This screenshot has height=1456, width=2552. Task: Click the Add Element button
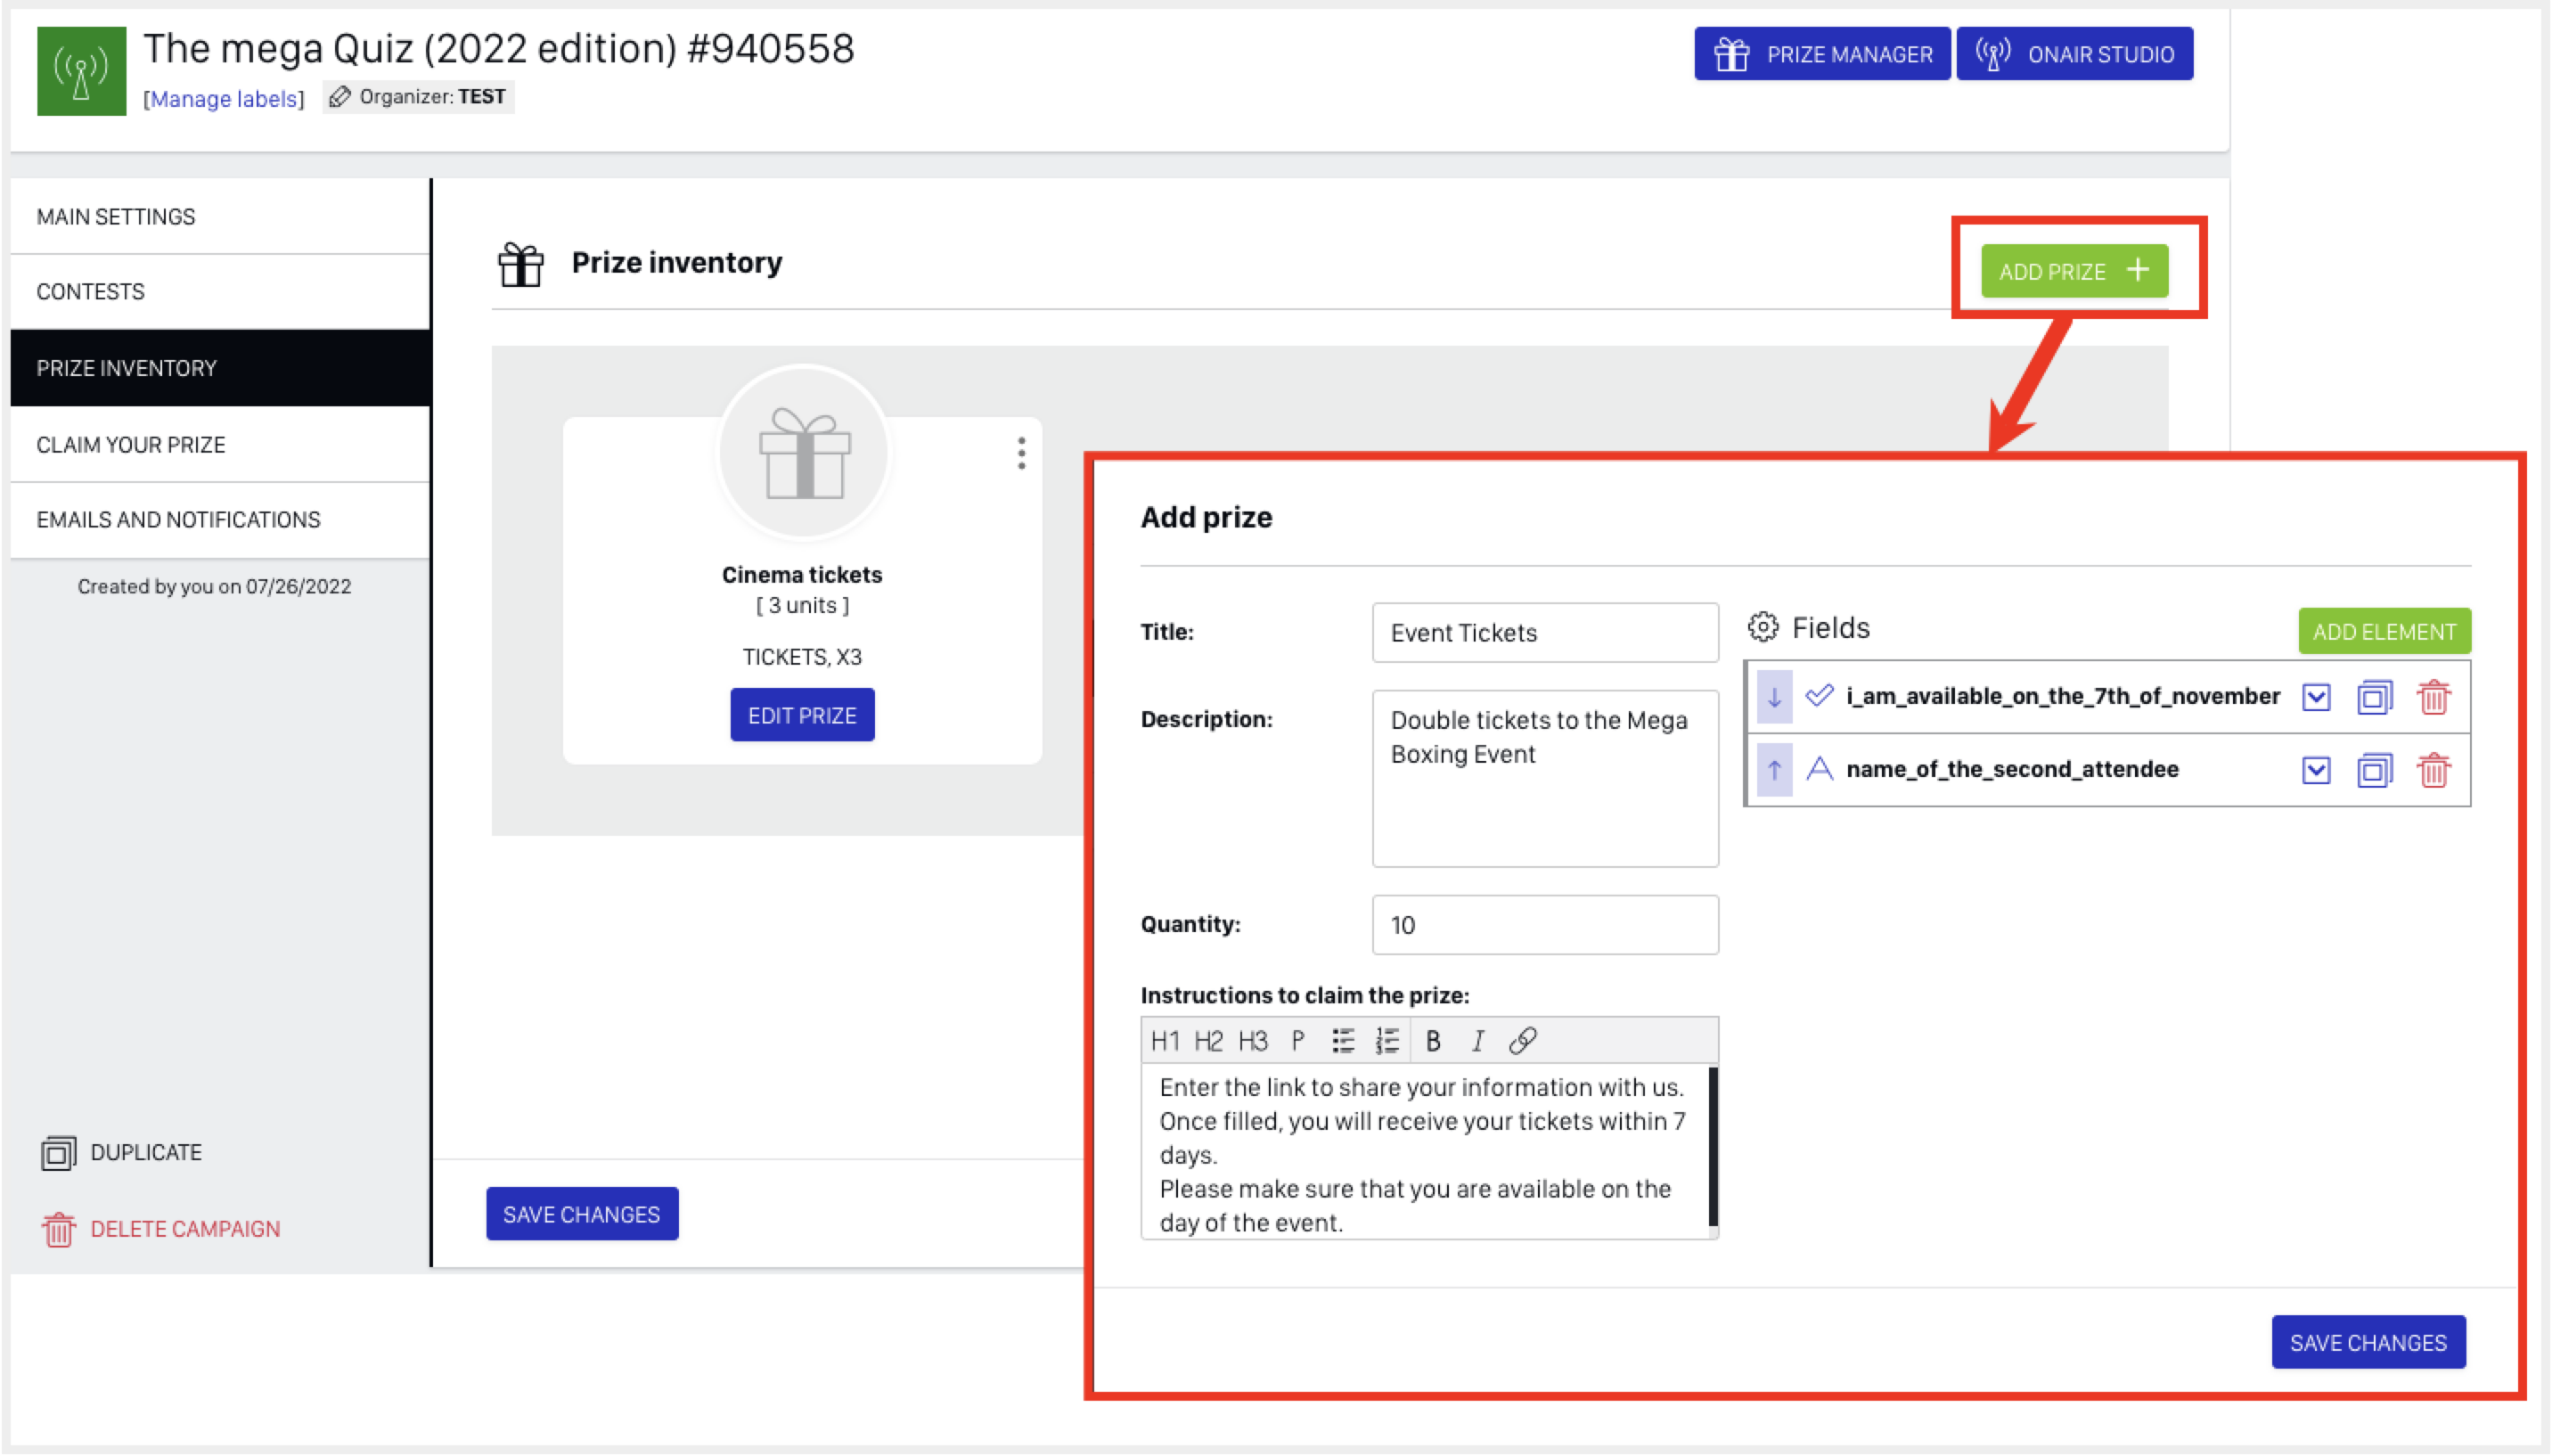coord(2383,631)
